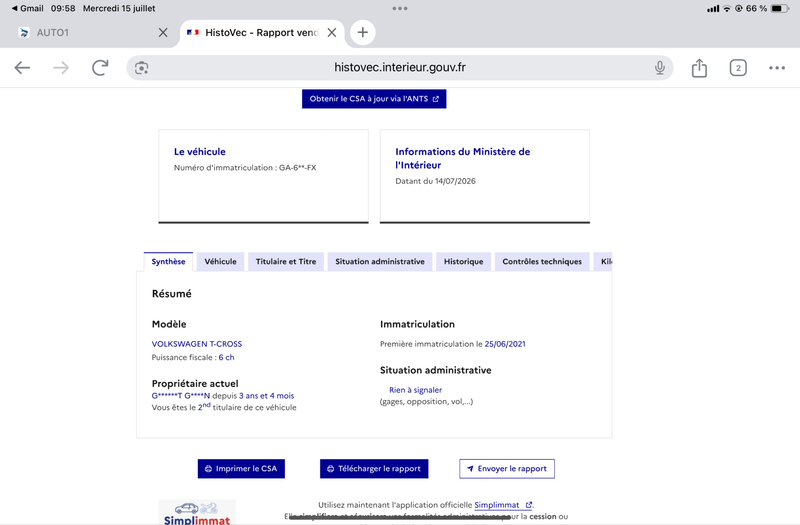Close the AUTO1 tab
The width and height of the screenshot is (800, 525).
pyautogui.click(x=163, y=33)
